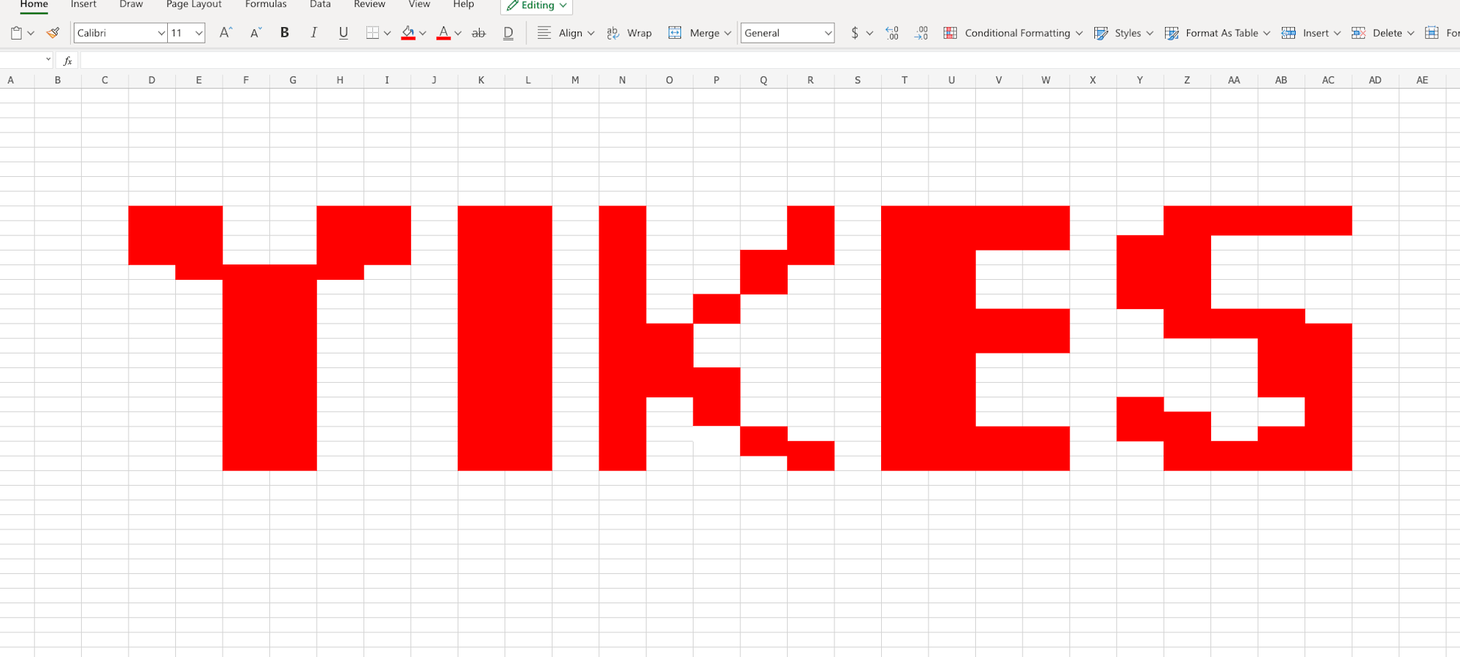This screenshot has width=1460, height=657.
Task: Expand the General number format dropdown
Action: click(x=787, y=33)
